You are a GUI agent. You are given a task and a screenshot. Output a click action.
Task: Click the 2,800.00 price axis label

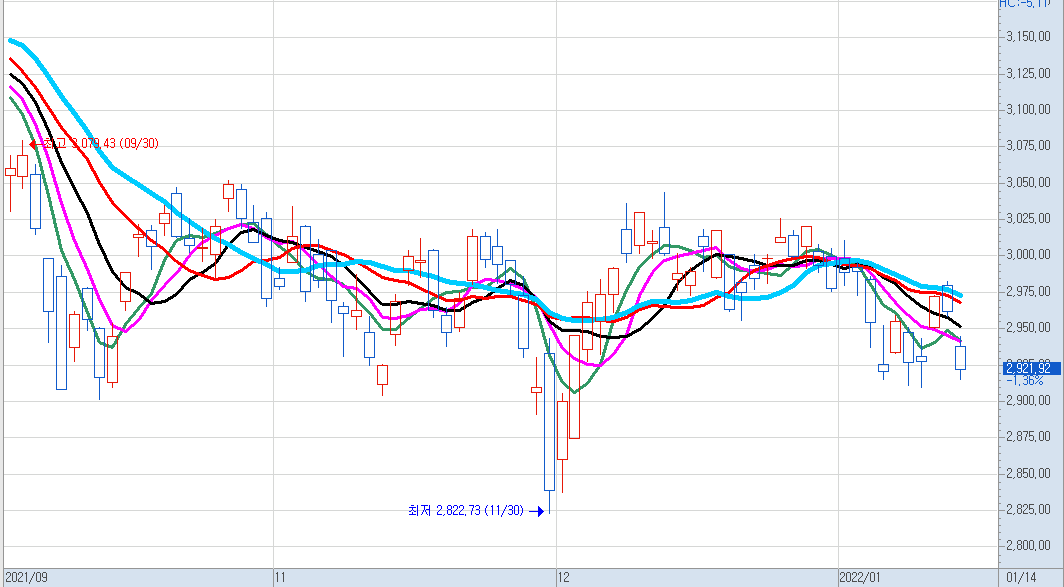click(x=1028, y=546)
